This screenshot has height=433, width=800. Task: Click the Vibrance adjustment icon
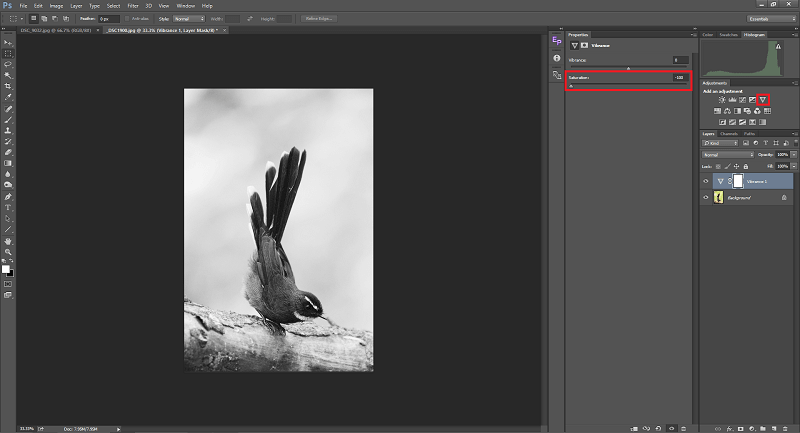point(762,100)
